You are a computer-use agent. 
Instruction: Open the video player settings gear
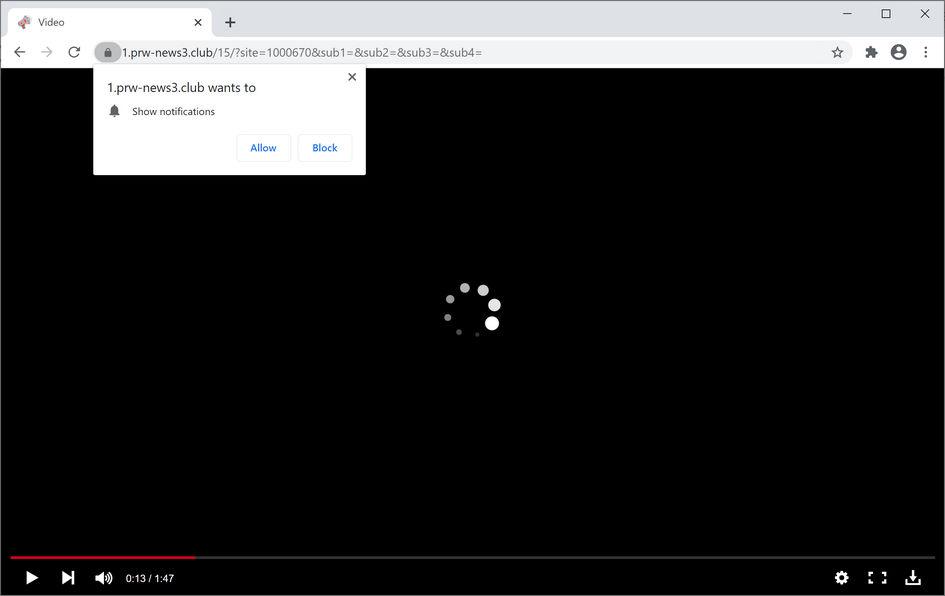842,578
